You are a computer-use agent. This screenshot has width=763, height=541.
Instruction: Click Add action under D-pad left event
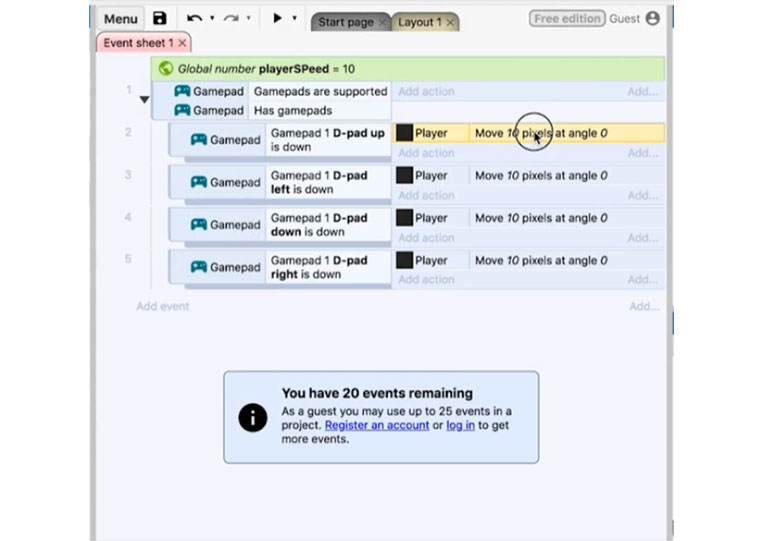point(426,195)
